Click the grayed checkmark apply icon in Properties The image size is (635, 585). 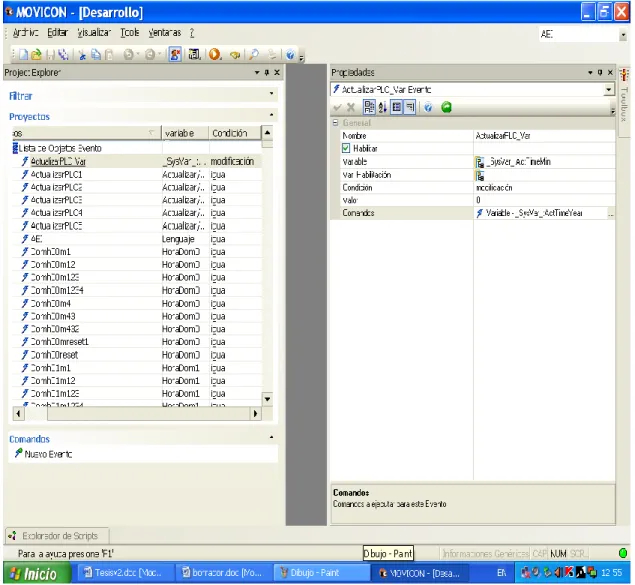337,108
